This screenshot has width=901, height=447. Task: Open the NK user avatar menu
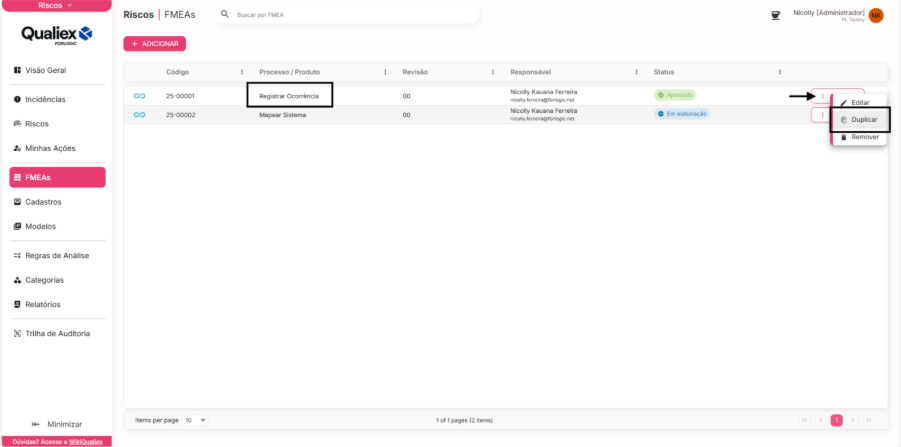coord(876,15)
